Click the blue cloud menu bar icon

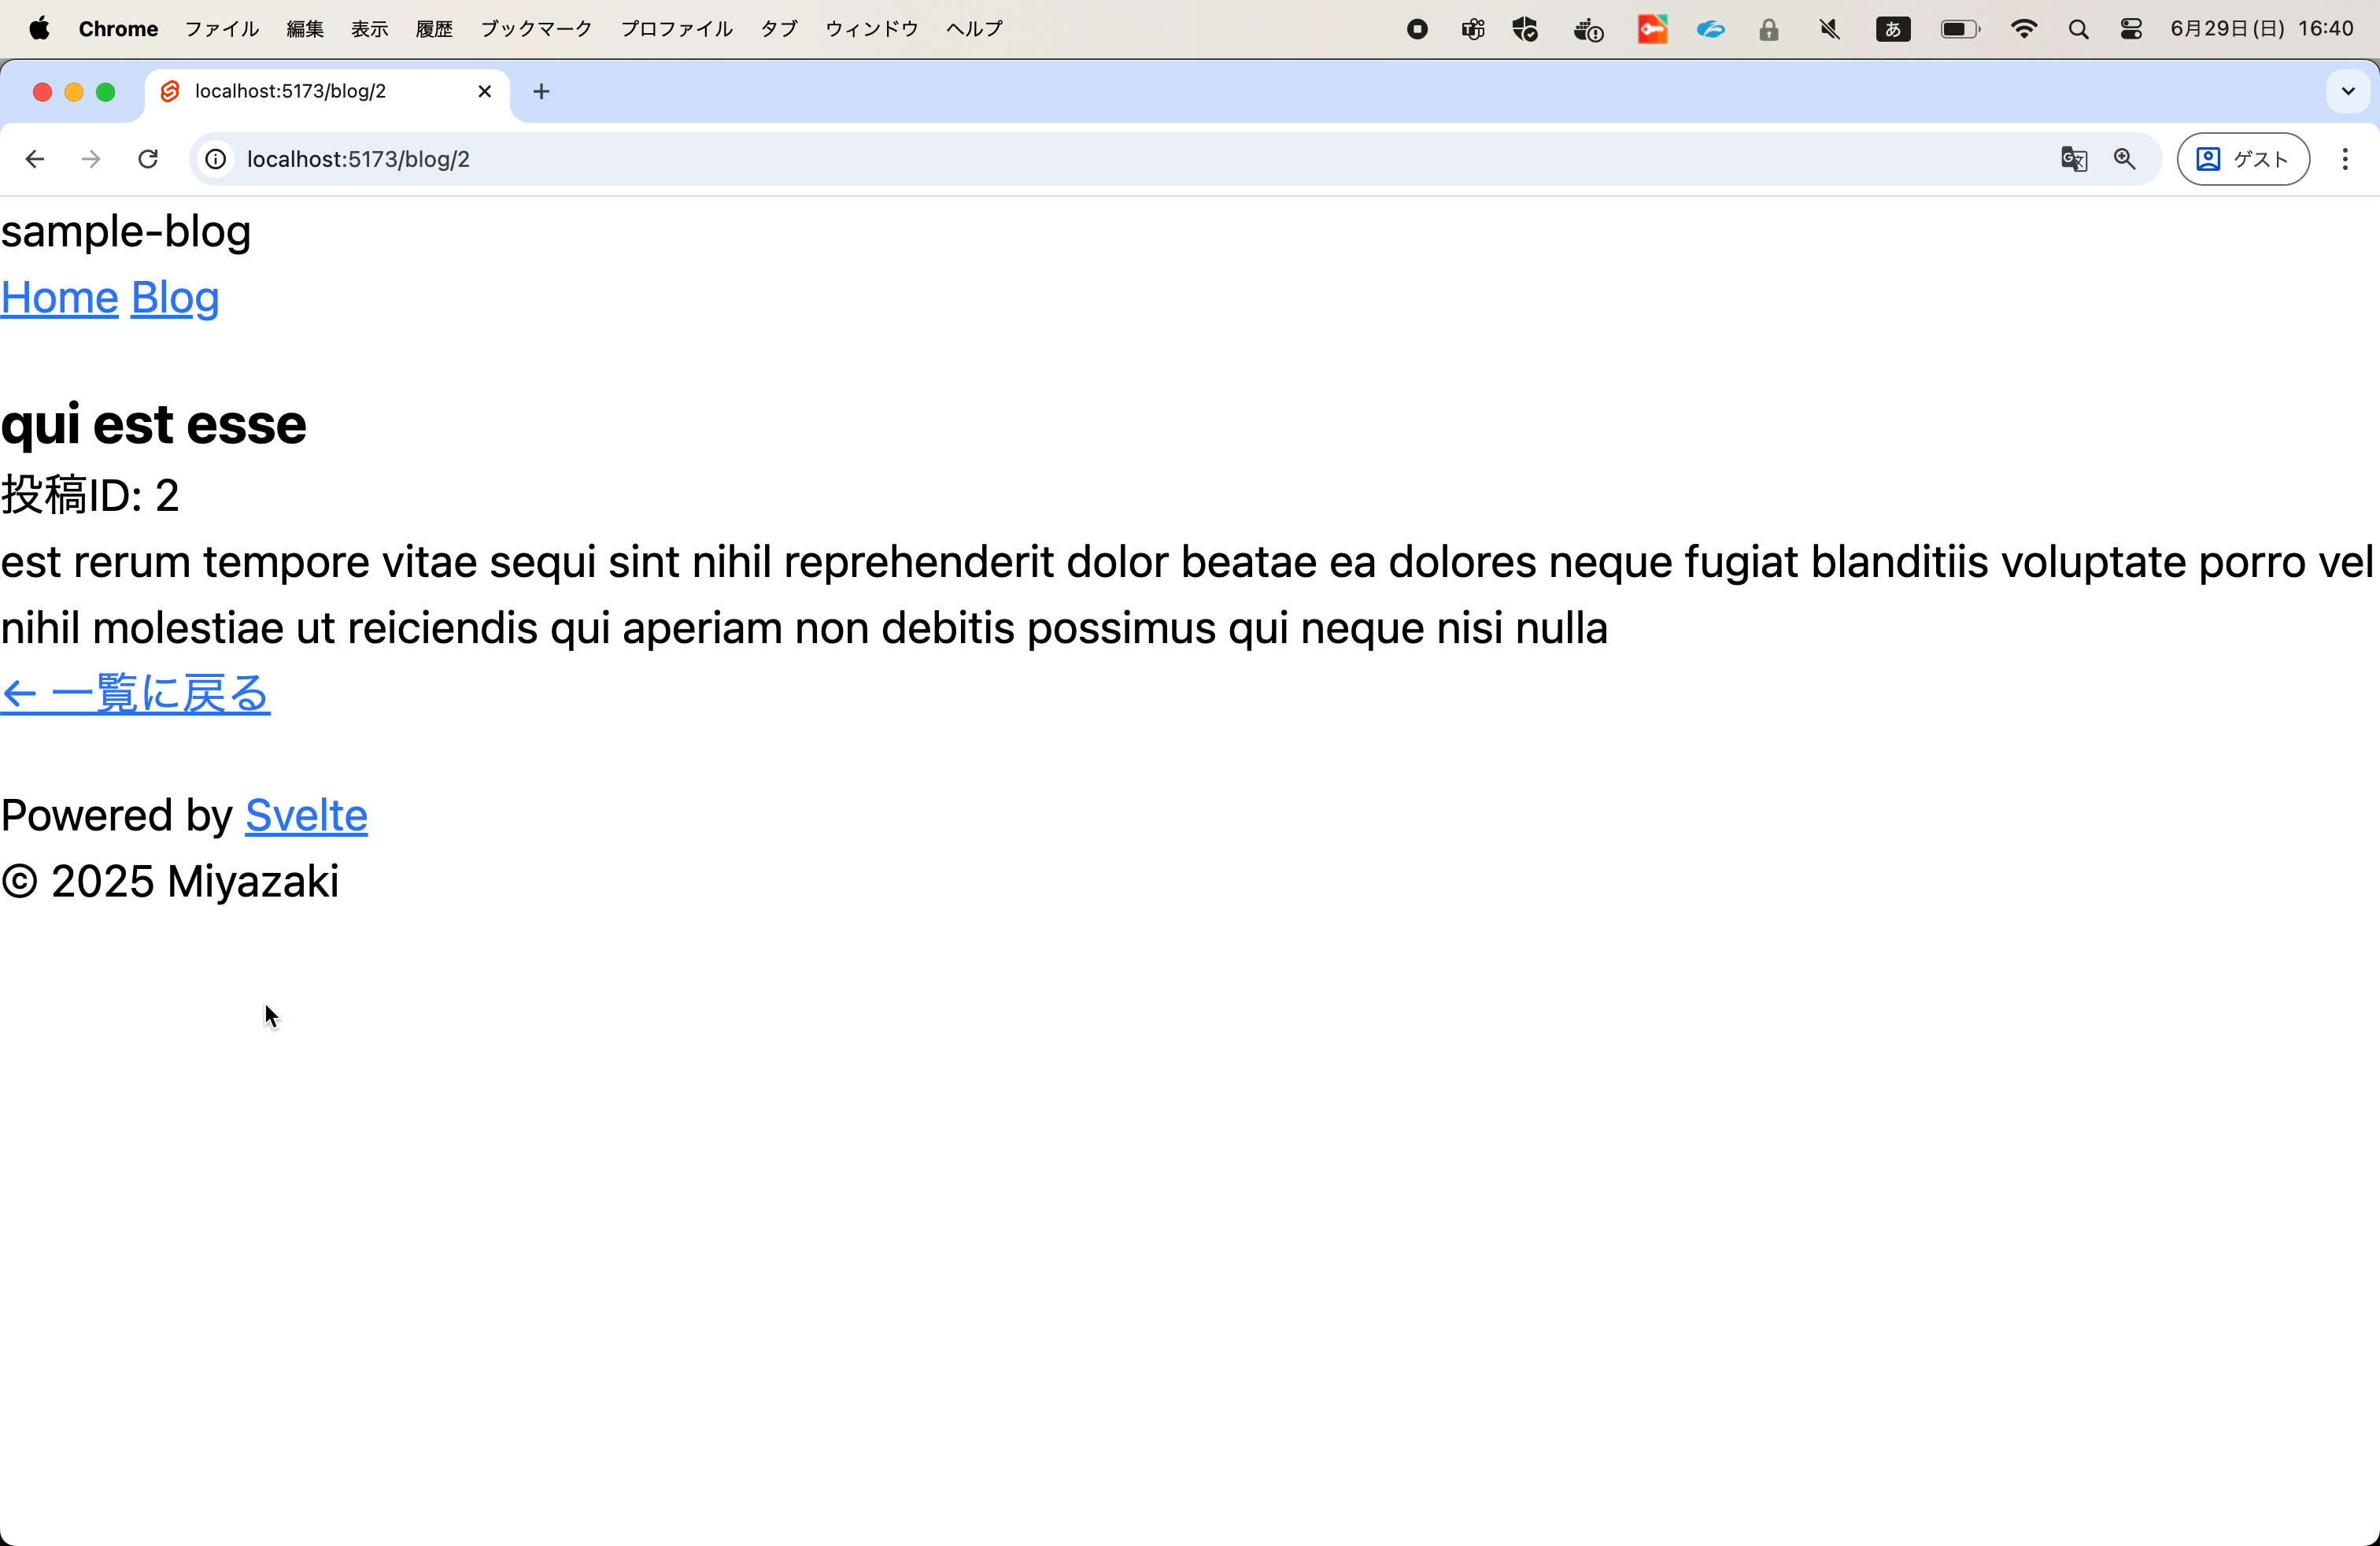pos(1710,30)
